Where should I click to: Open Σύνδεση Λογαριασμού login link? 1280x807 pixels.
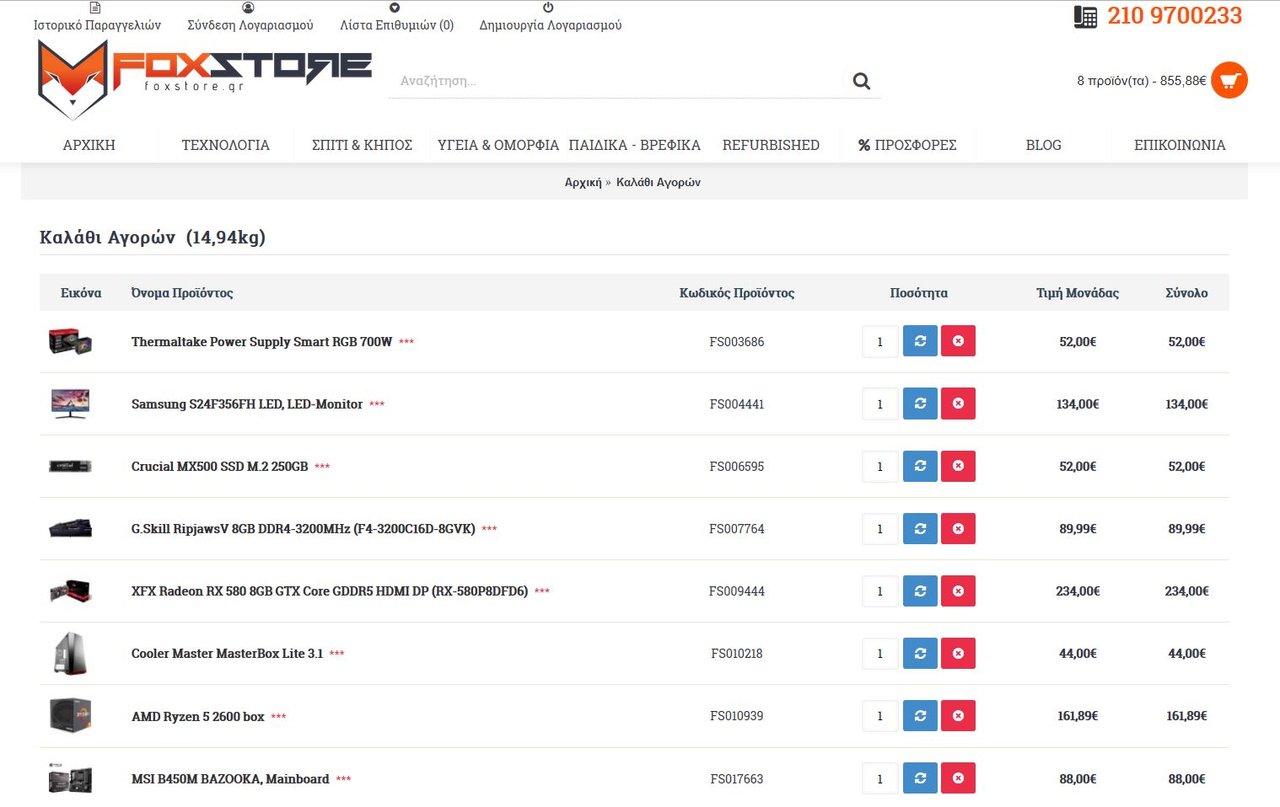tap(250, 17)
